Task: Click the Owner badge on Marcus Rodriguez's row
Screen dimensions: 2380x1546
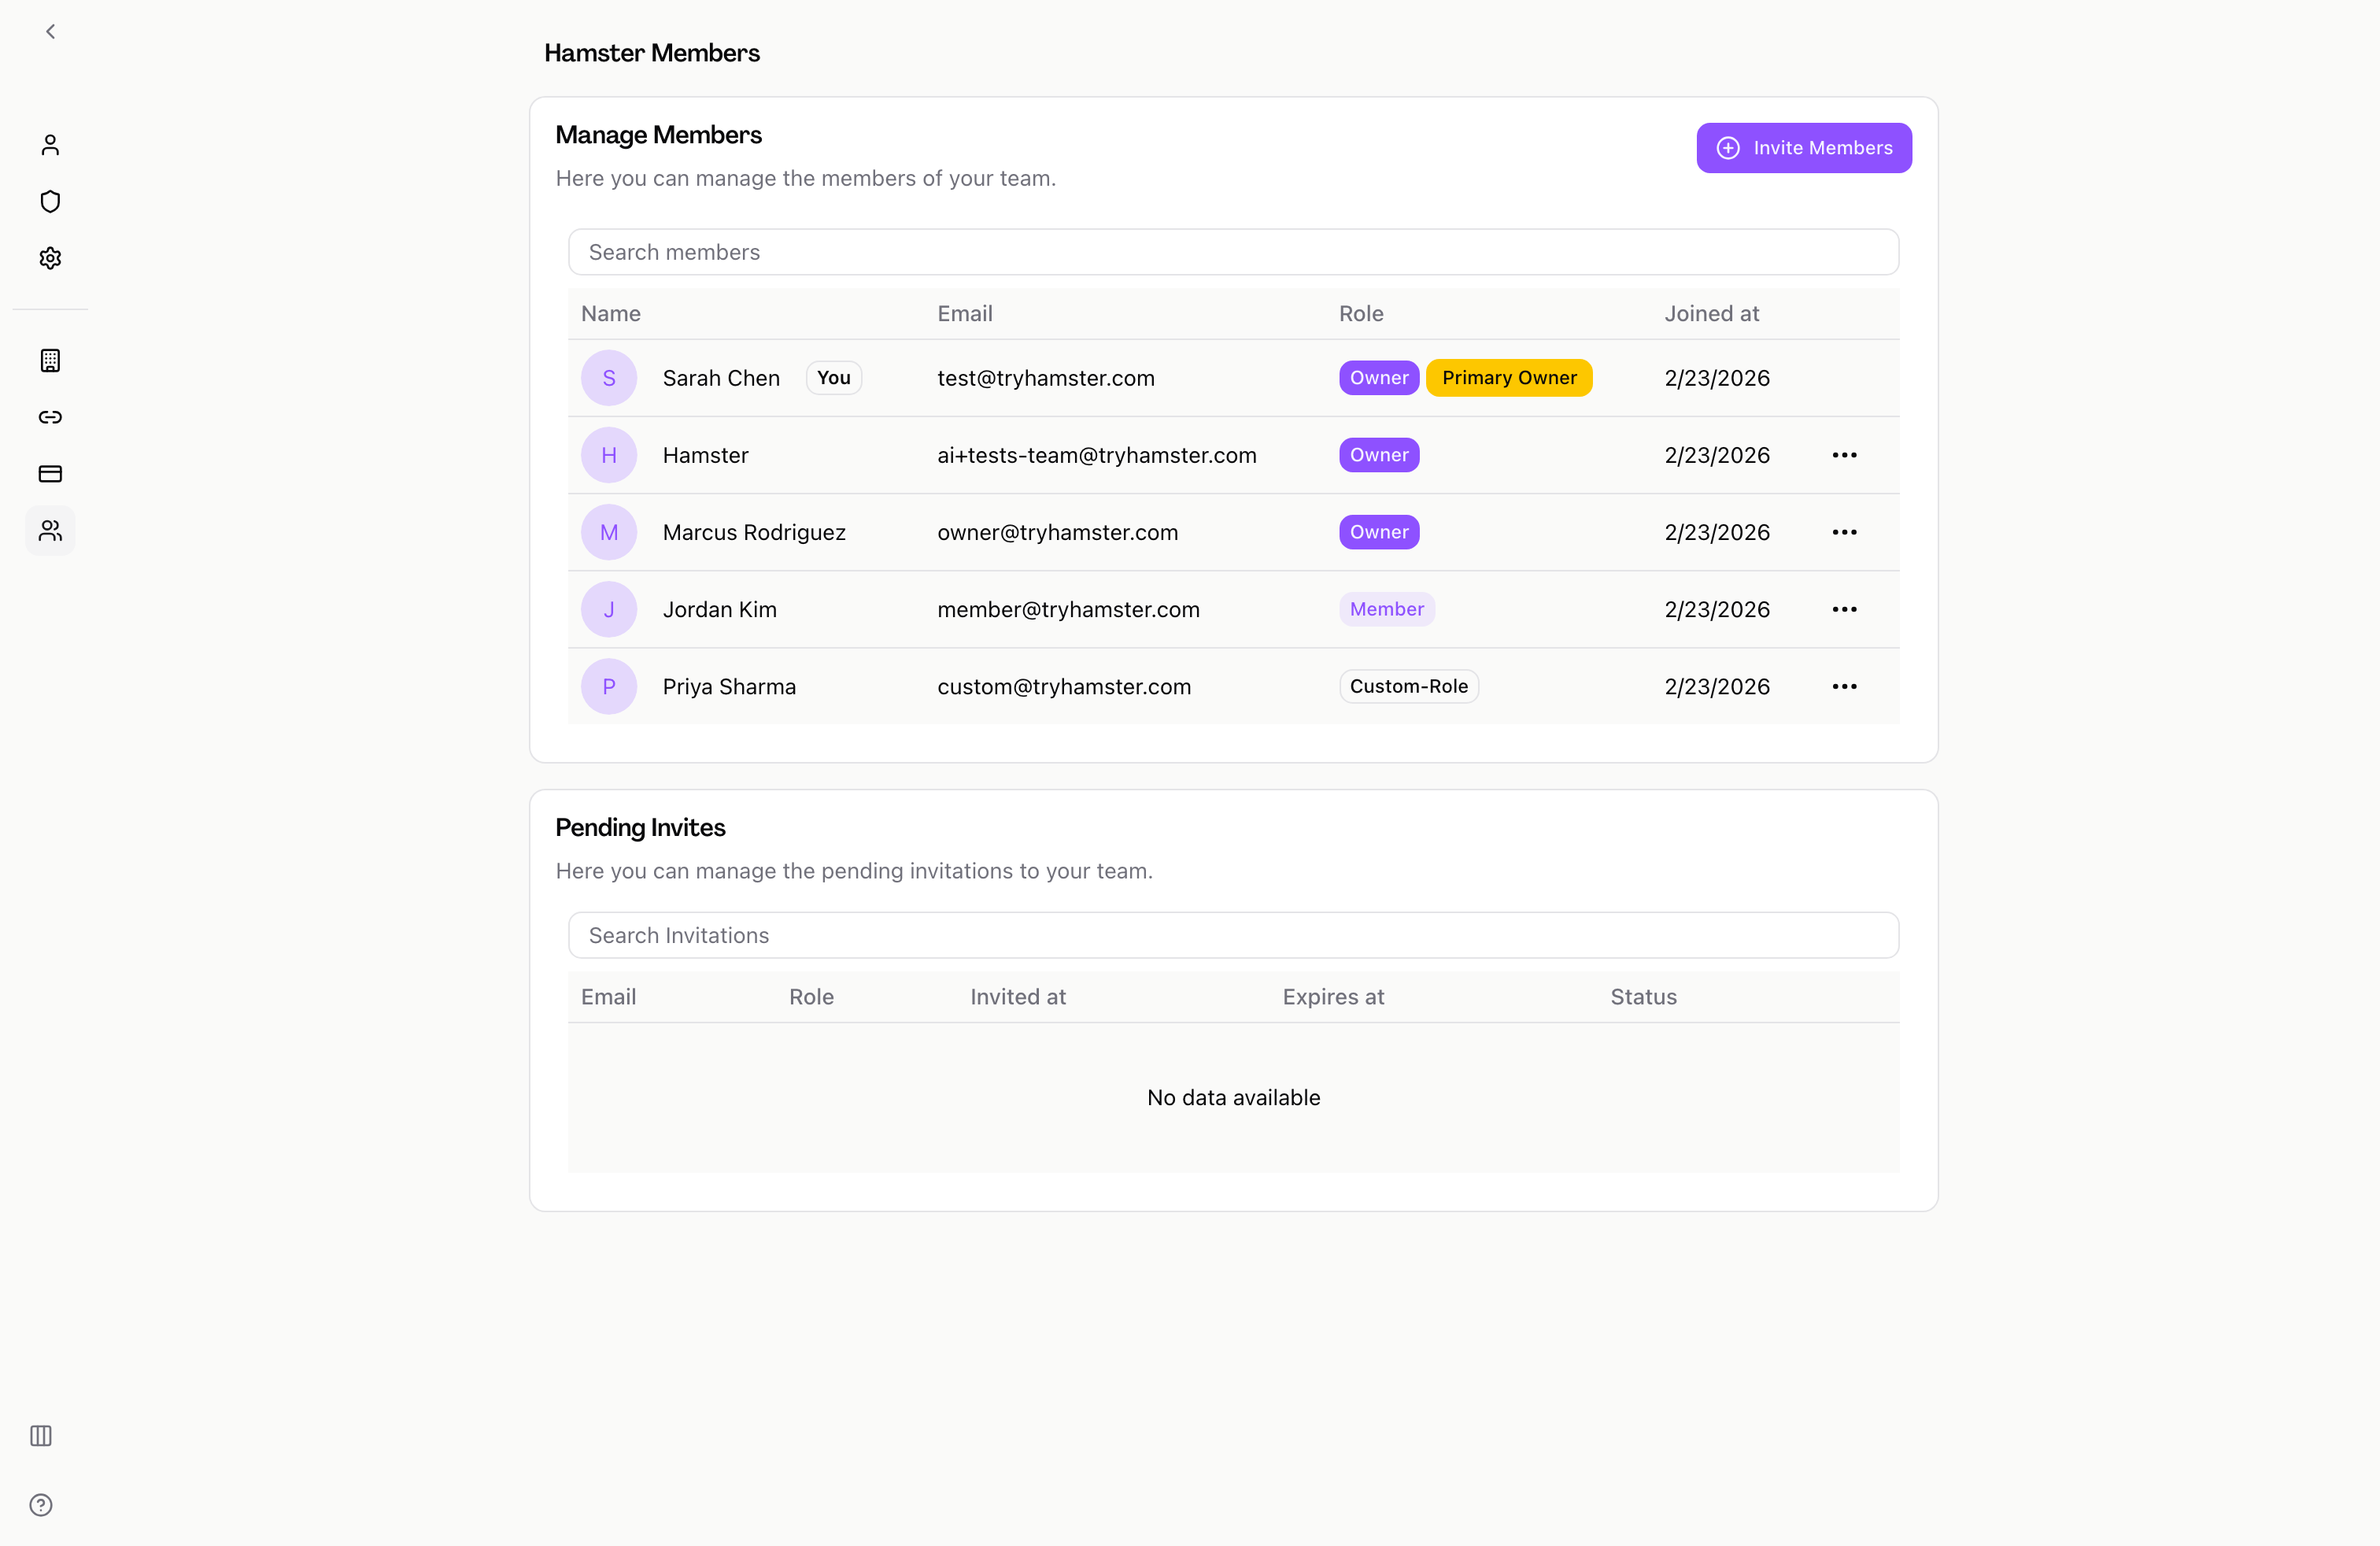Action: coord(1378,532)
